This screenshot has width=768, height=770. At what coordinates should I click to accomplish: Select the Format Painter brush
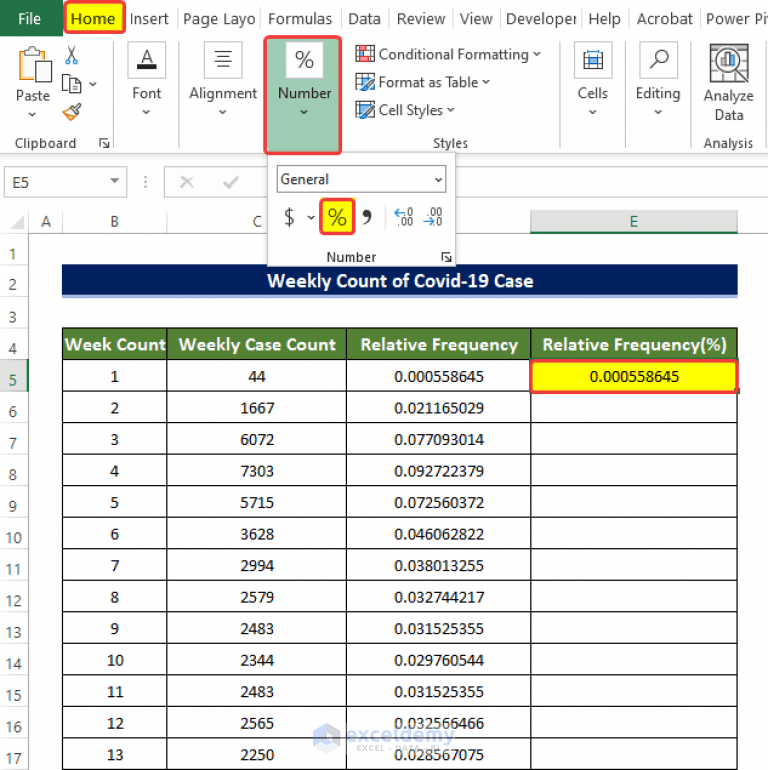[x=72, y=112]
